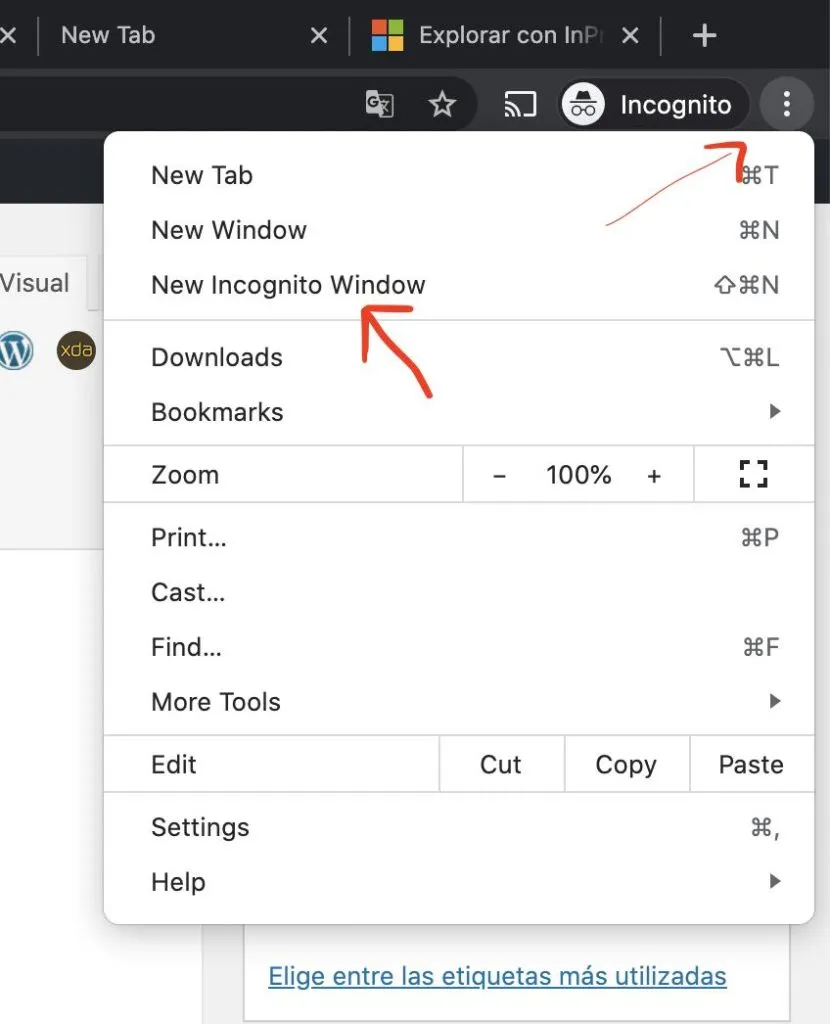Click the Cast icon in the toolbar
The image size is (830, 1024).
tap(519, 103)
